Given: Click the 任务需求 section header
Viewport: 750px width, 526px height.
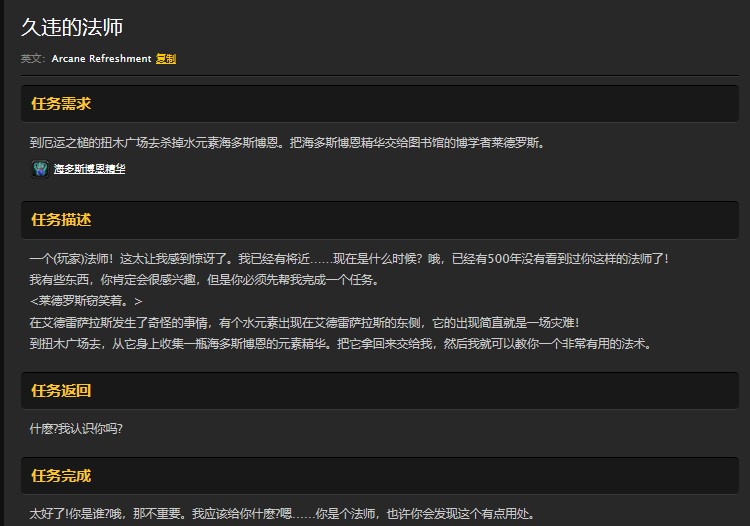Looking at the screenshot, I should point(380,104).
